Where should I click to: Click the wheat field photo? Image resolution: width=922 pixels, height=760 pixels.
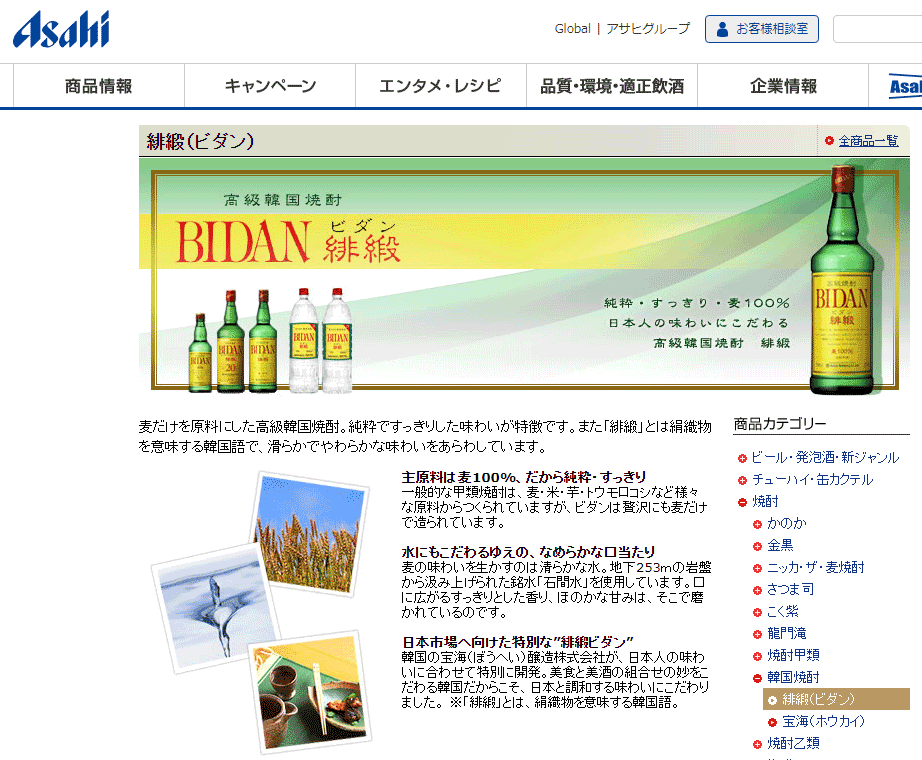point(310,535)
